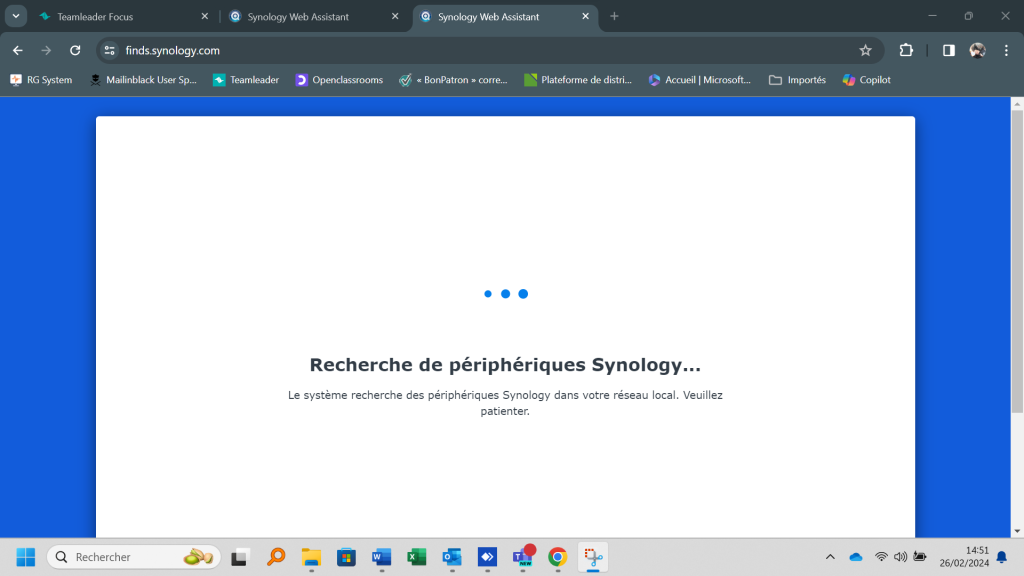Viewport: 1024px width, 576px height.
Task: Bookmark this page with the star icon
Action: coord(865,50)
